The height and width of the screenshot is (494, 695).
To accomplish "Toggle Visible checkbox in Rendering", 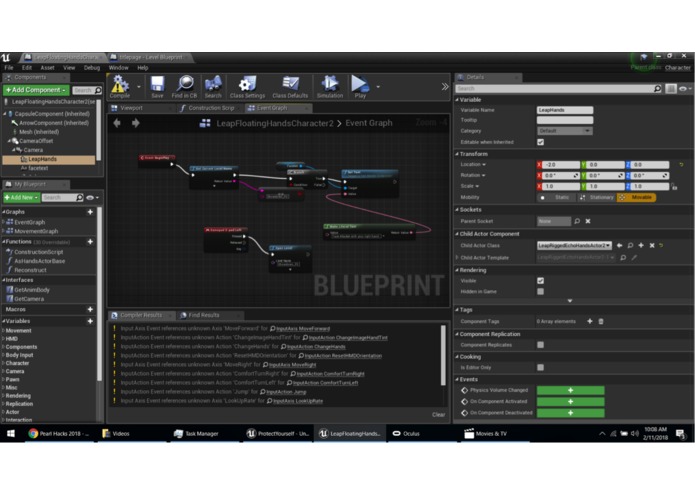I will 540,280.
